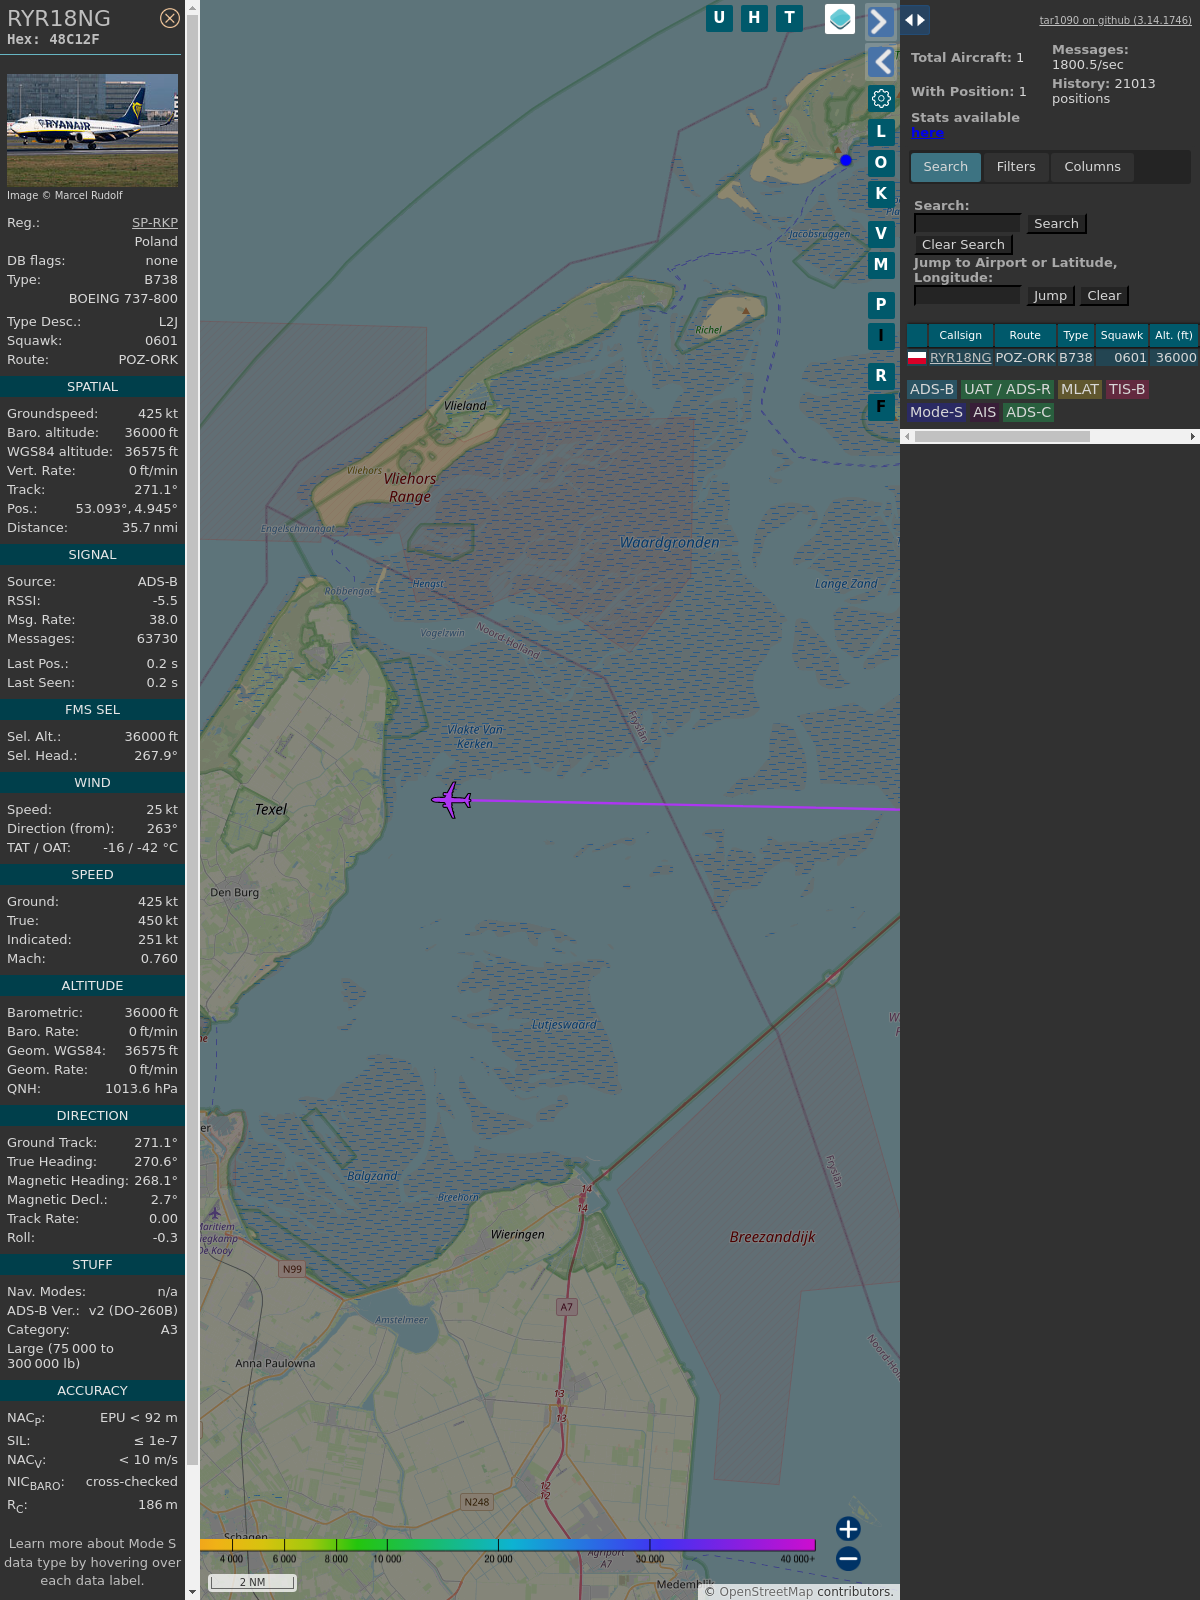Switch to the Search tab
This screenshot has height=1600, width=1200.
coord(946,167)
